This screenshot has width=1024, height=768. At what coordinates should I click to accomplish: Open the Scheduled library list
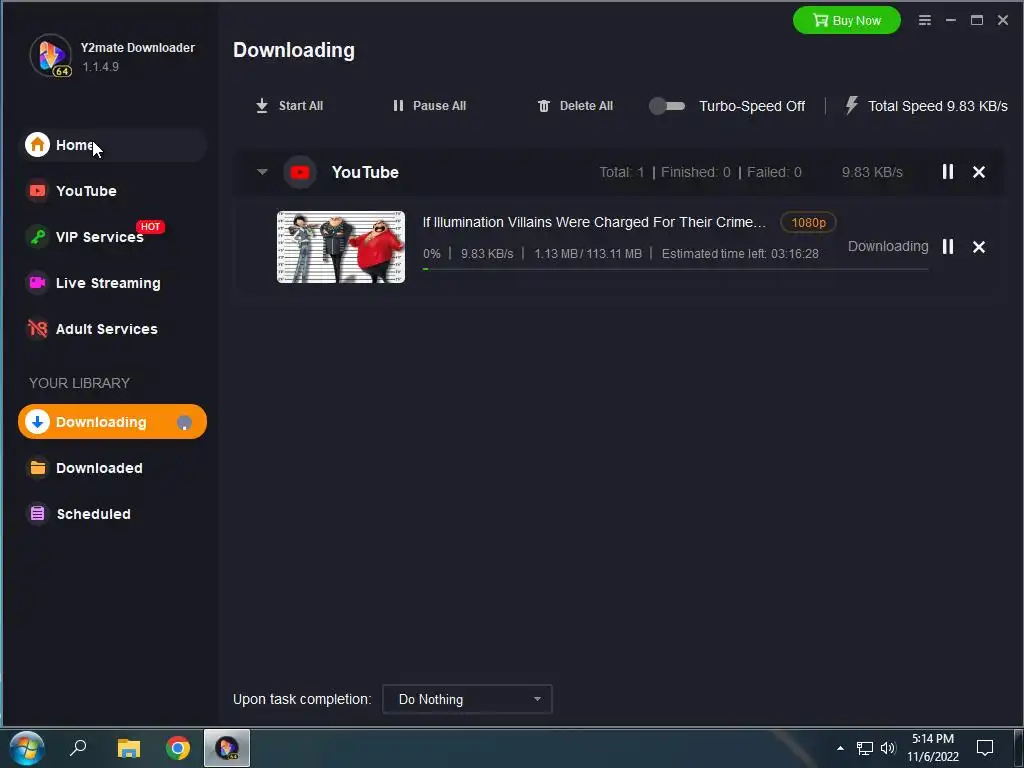tap(112, 514)
